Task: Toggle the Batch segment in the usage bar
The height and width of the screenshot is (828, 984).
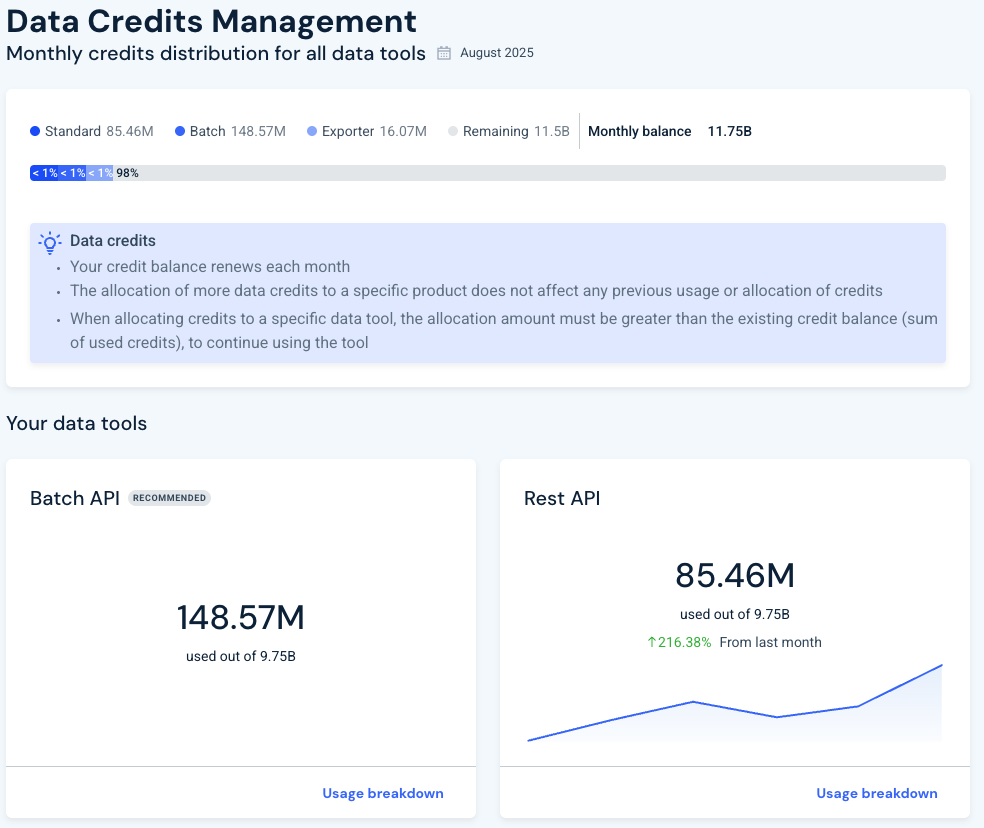Action: tap(71, 172)
